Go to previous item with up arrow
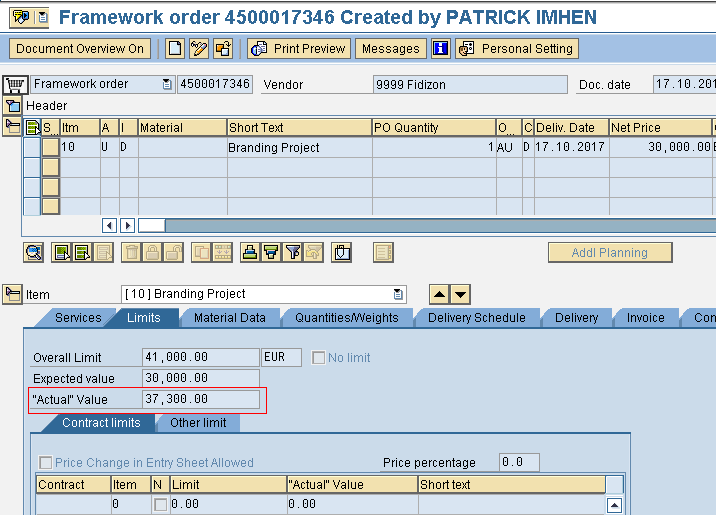Image resolution: width=716 pixels, height=515 pixels. [439, 294]
